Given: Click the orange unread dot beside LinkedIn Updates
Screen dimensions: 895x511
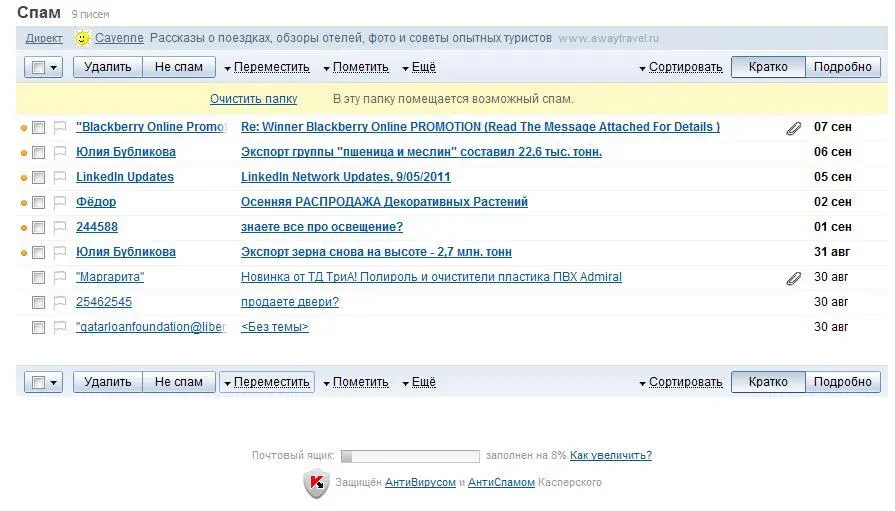Looking at the screenshot, I should pos(23,178).
